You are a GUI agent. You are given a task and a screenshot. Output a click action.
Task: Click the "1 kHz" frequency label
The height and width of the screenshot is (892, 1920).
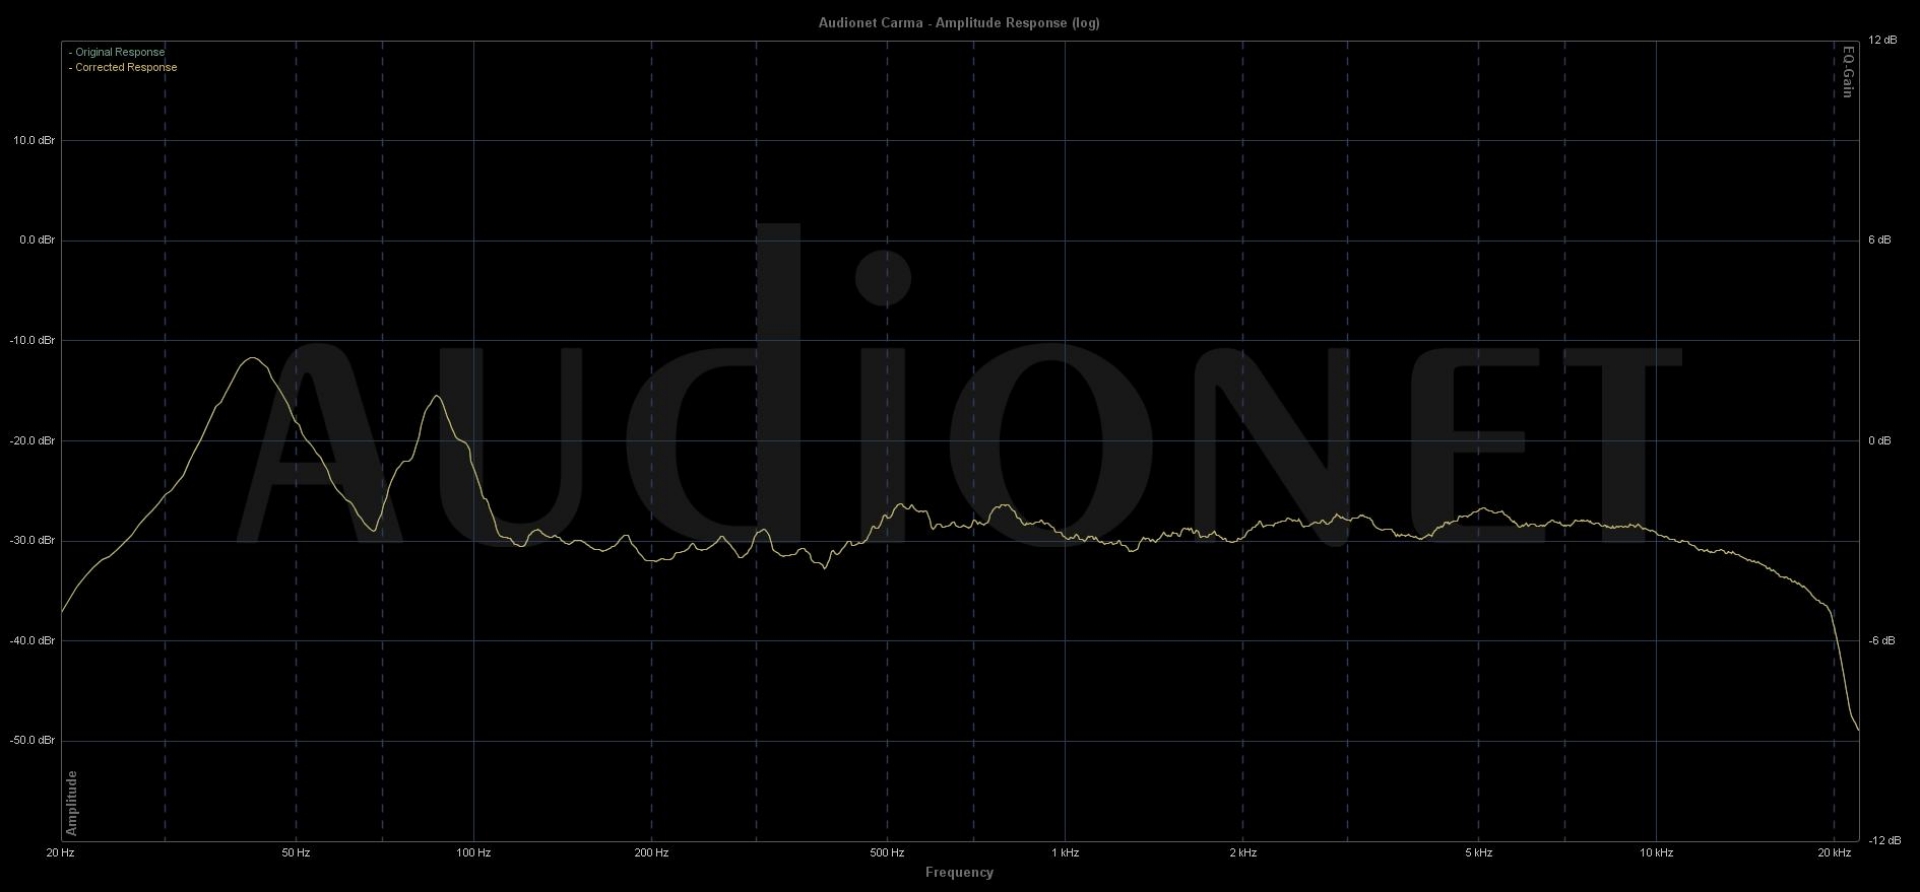coord(1065,853)
